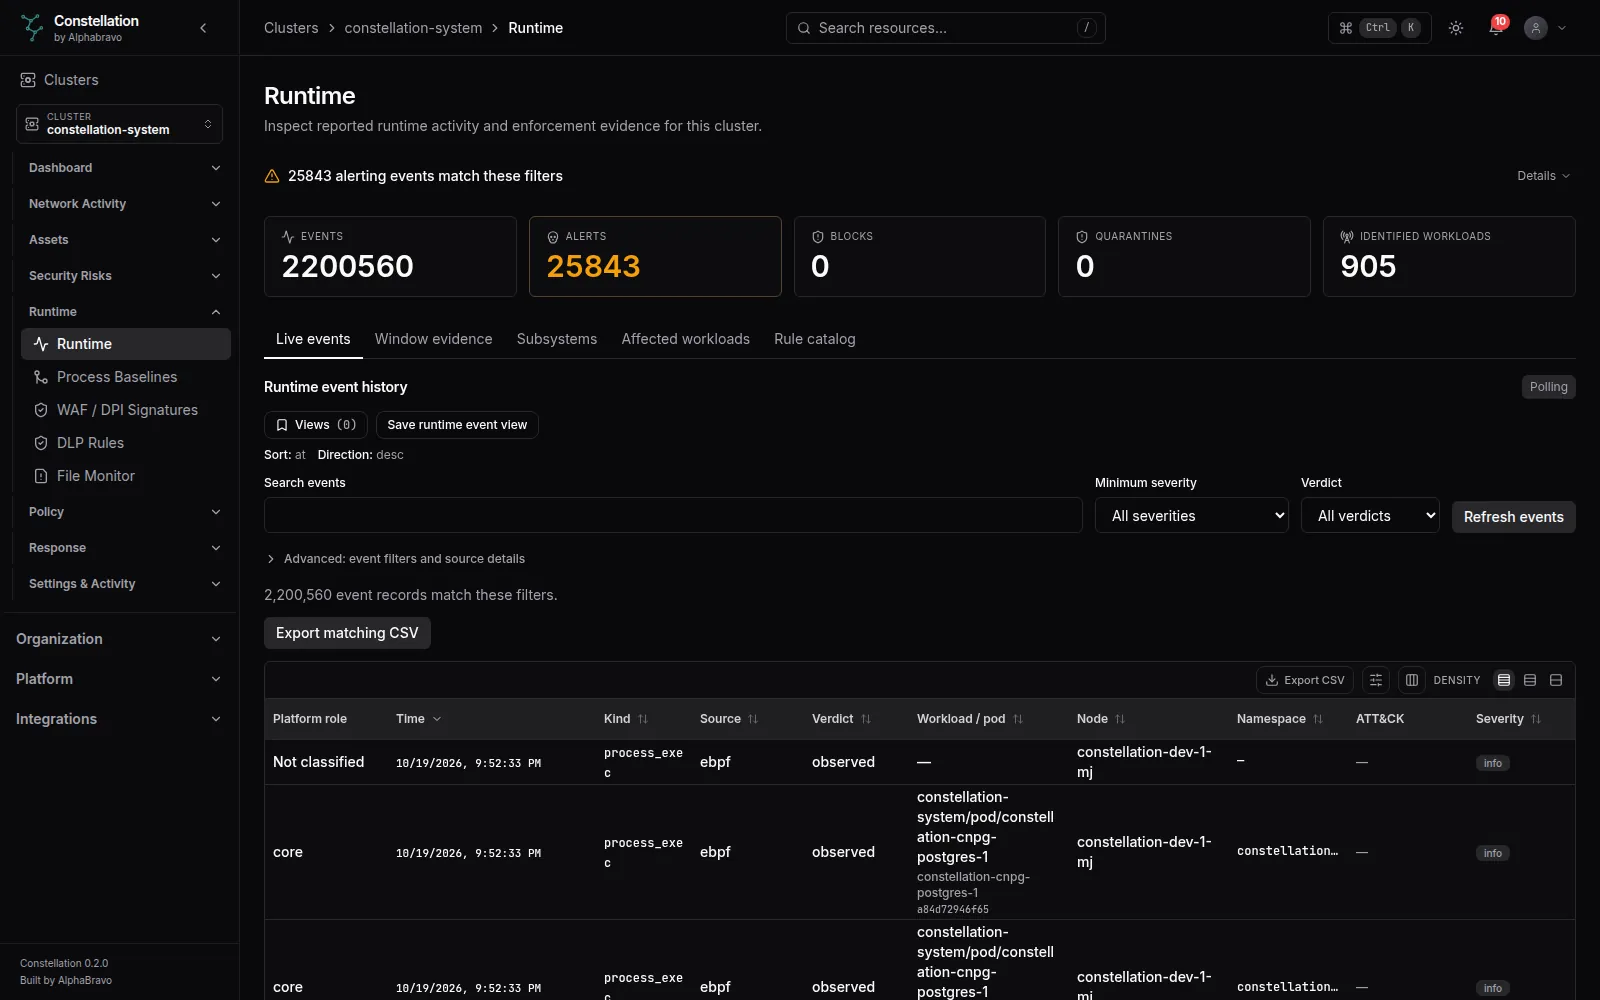Select the Events stat card
The width and height of the screenshot is (1600, 1000).
tap(390, 256)
